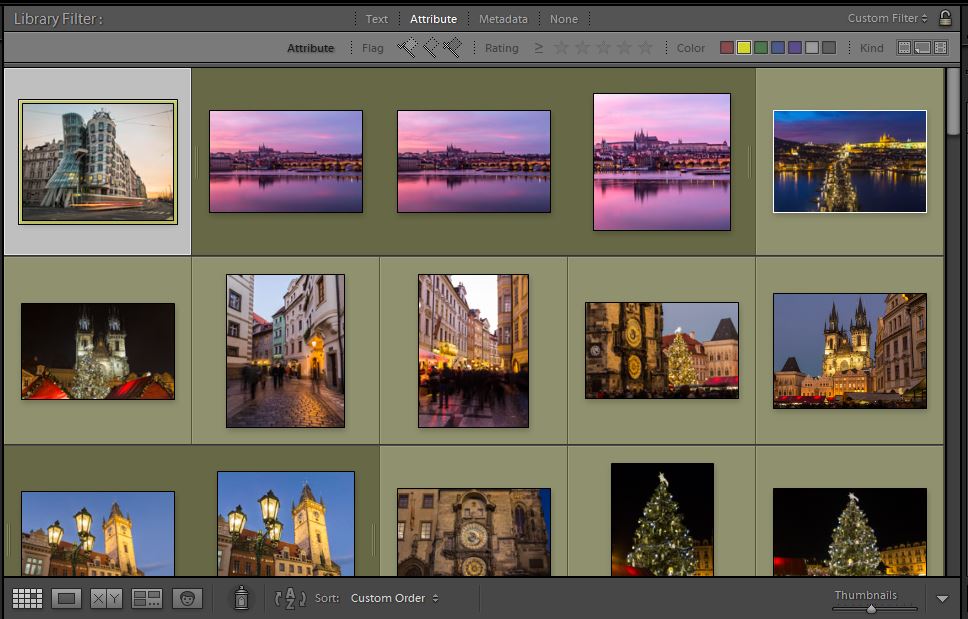Select Loupe view in the toolbar
968x619 pixels.
tap(66, 598)
